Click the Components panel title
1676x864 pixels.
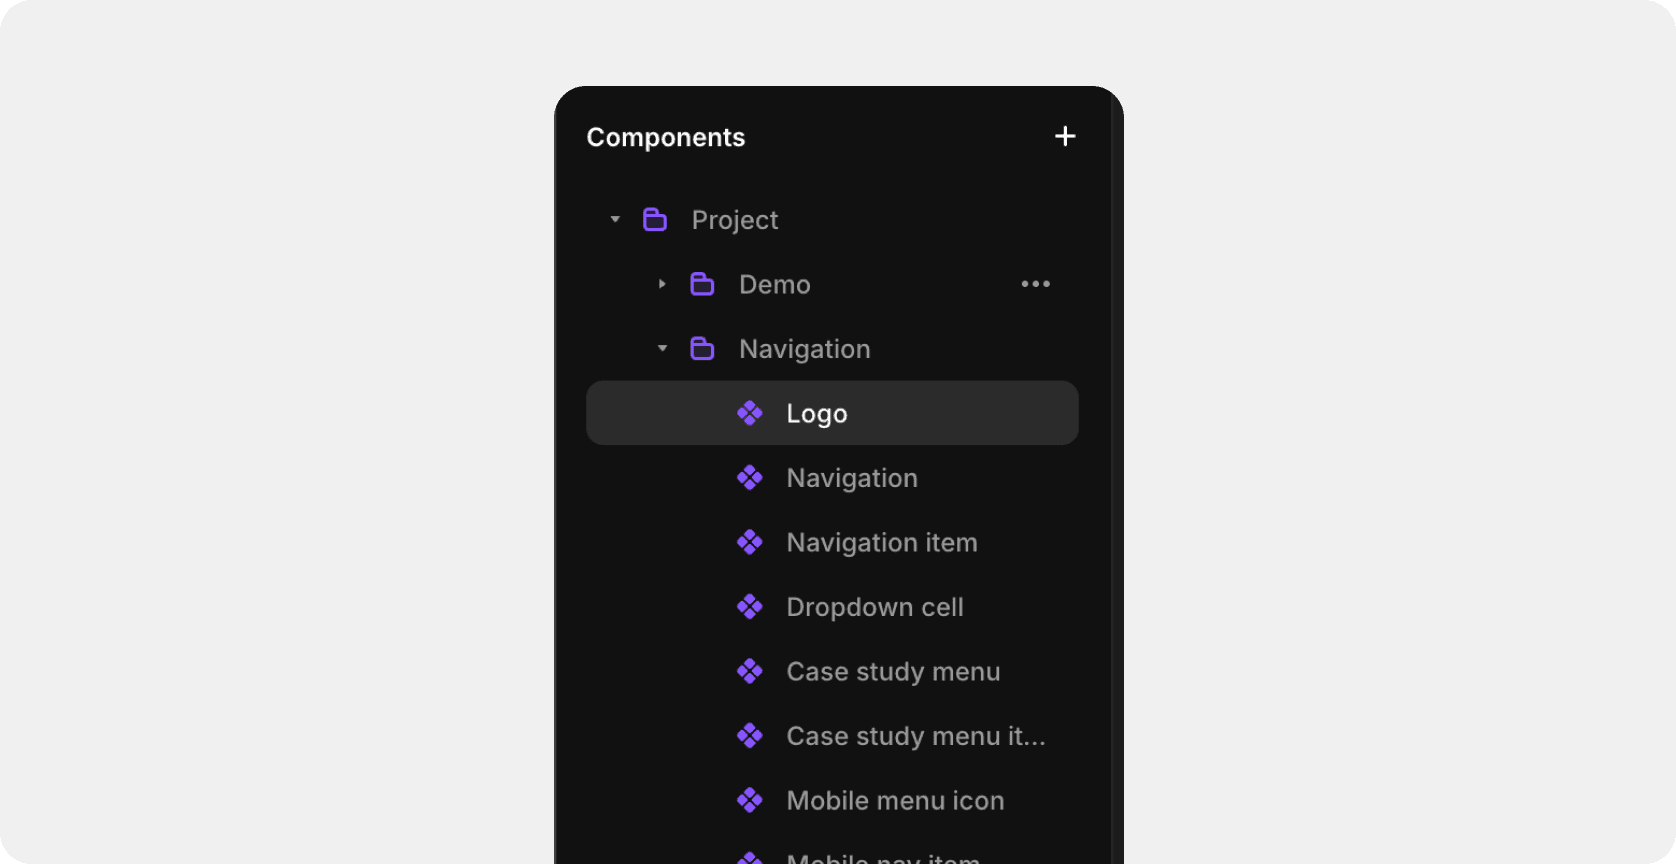point(665,137)
